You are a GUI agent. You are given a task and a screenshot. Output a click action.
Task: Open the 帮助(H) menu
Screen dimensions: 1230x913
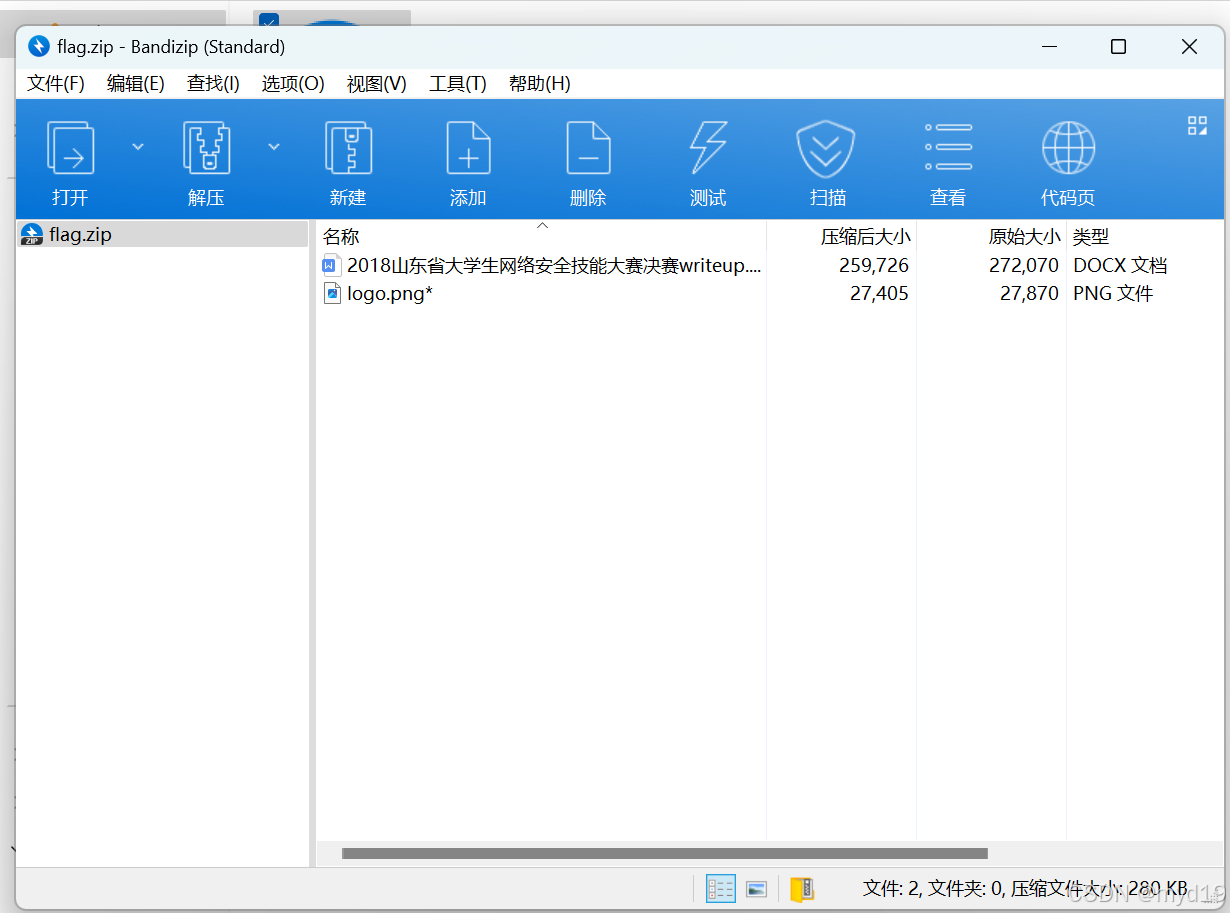coord(540,84)
